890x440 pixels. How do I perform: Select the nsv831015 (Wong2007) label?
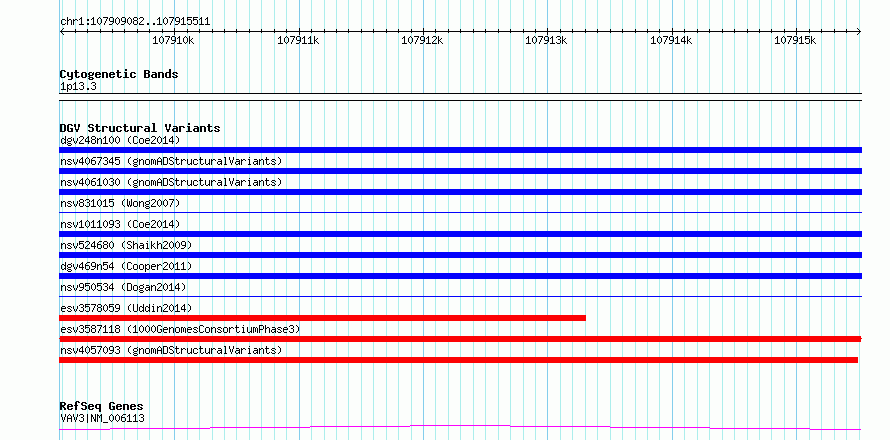[120, 203]
